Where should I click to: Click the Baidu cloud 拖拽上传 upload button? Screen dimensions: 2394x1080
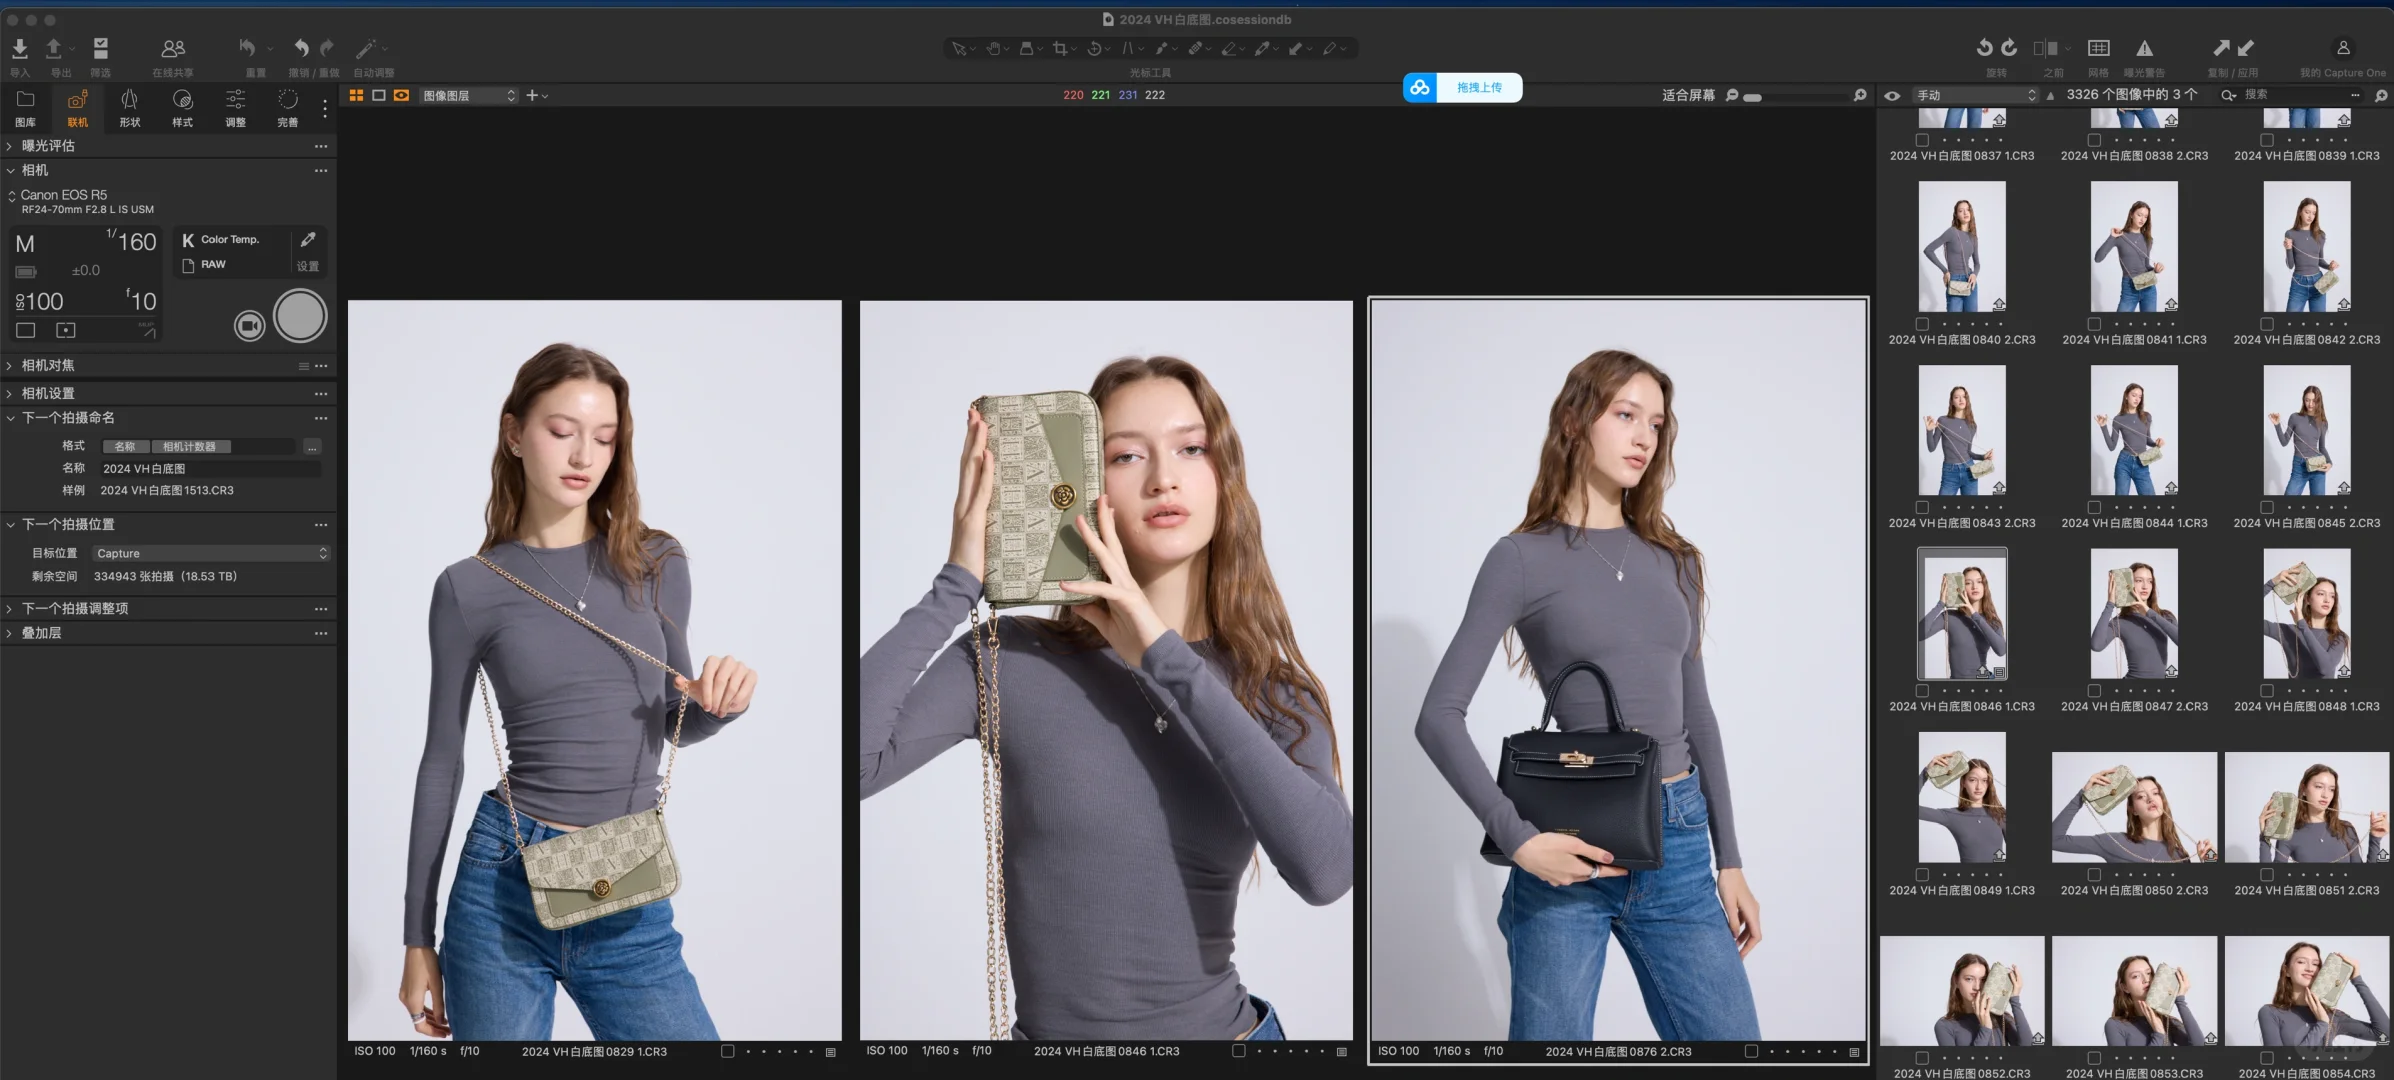tap(1462, 87)
